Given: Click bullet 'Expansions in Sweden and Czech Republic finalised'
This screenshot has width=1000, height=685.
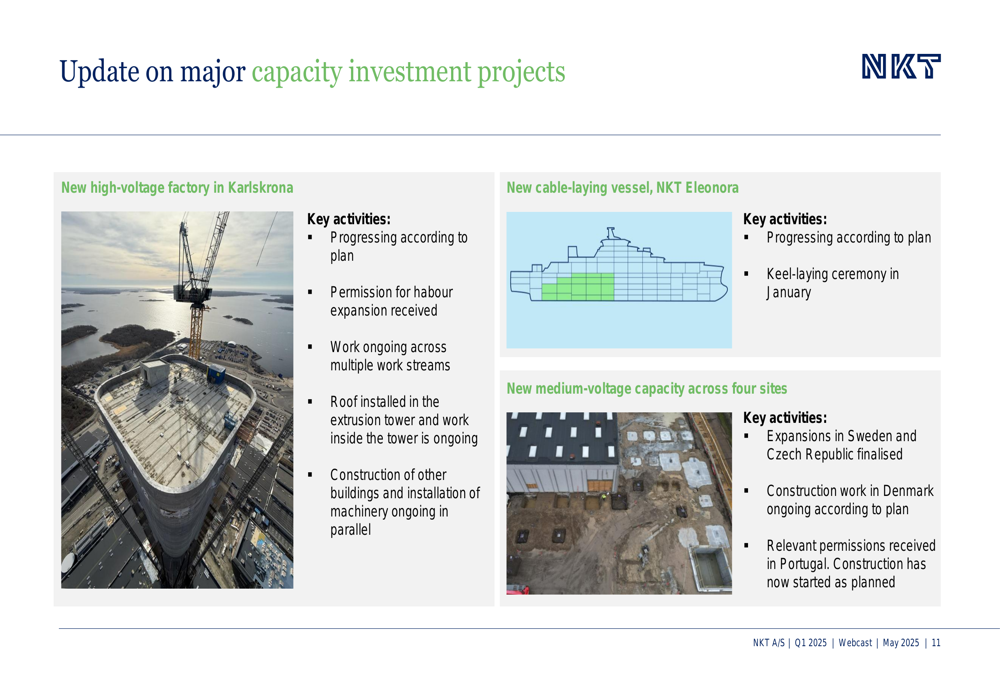Looking at the screenshot, I should coord(842,445).
